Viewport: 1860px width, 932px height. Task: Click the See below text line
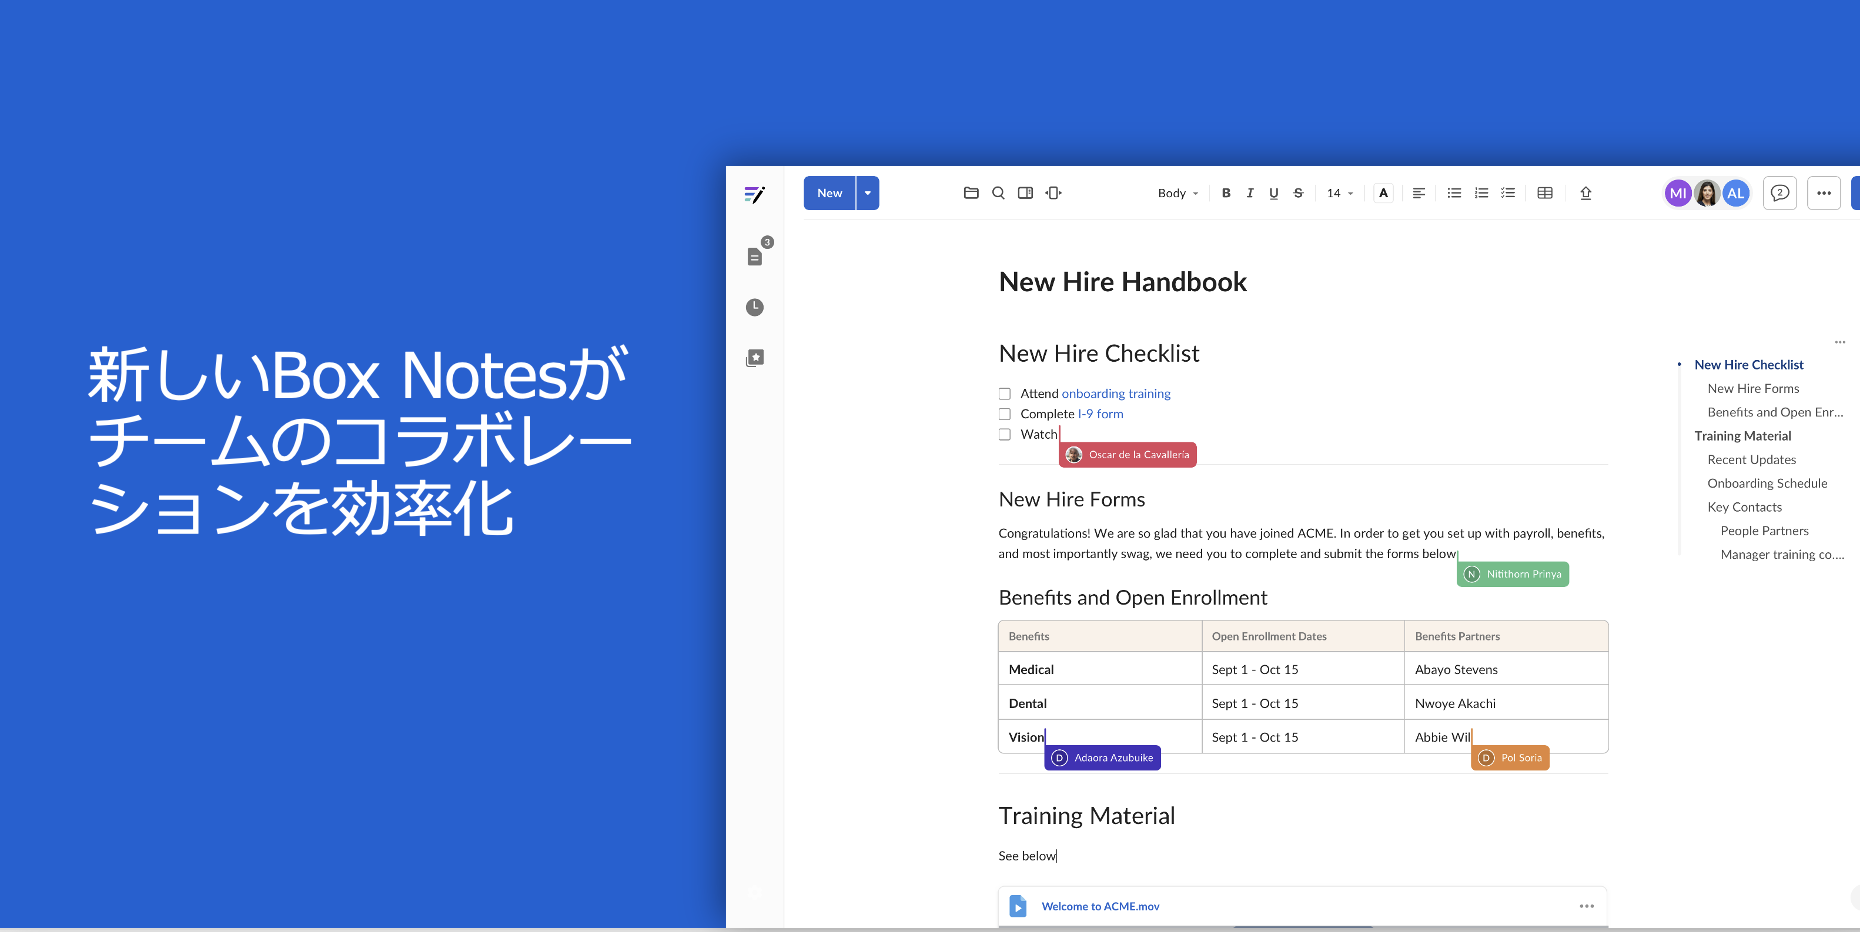point(1027,856)
